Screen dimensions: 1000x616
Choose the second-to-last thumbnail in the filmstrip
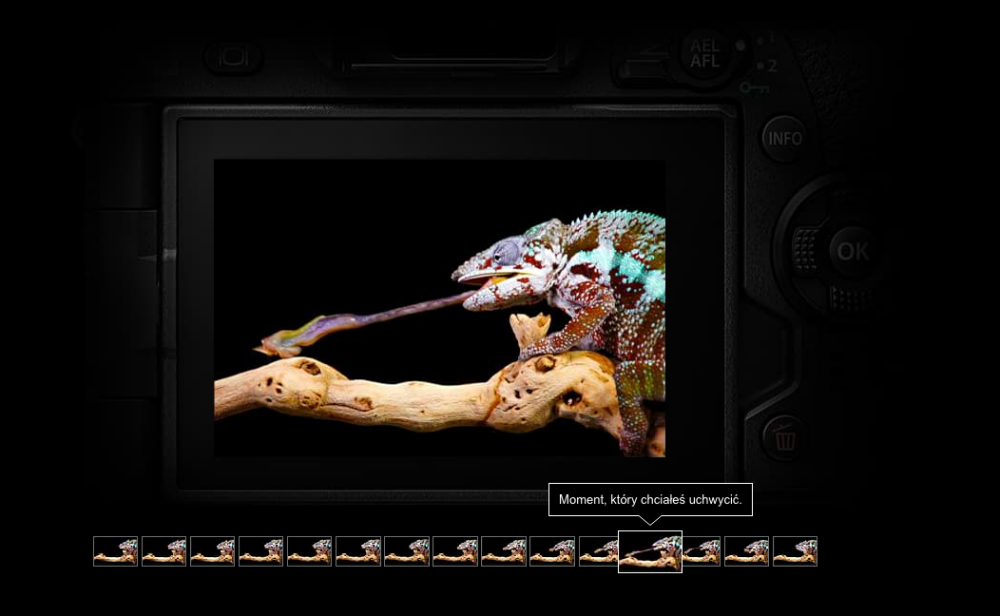747,552
